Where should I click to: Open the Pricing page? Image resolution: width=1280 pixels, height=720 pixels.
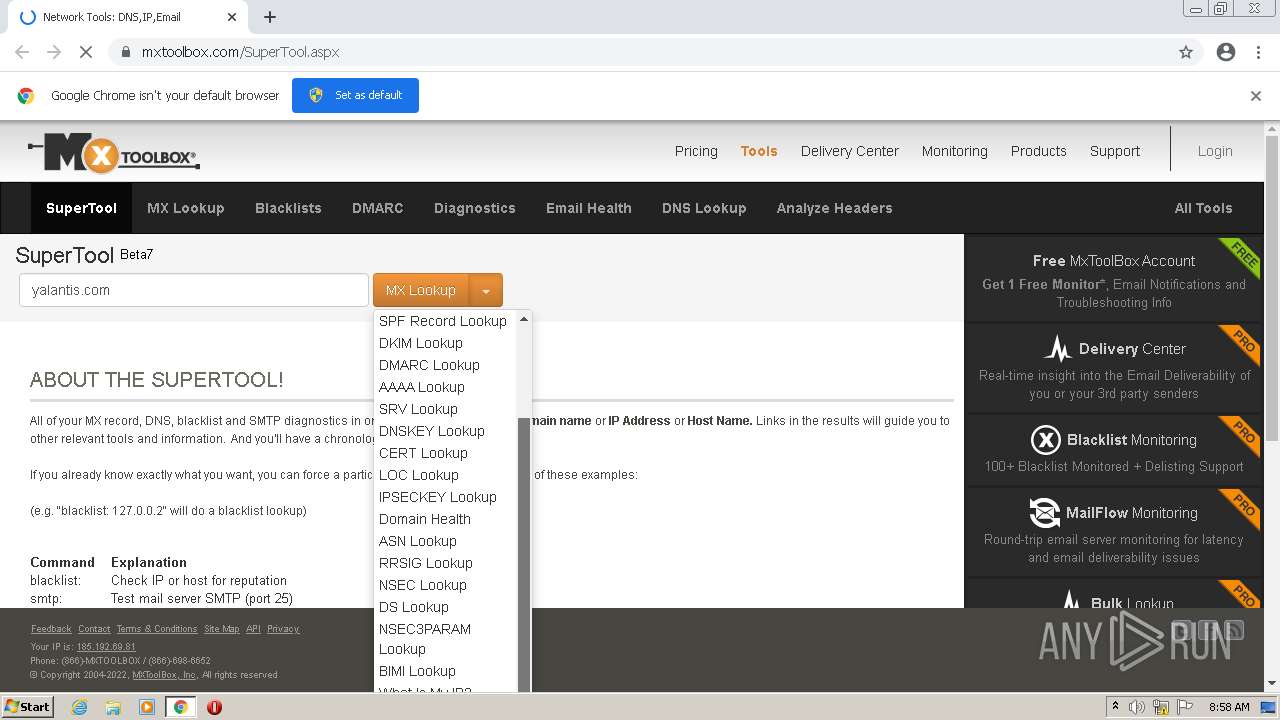click(x=696, y=151)
